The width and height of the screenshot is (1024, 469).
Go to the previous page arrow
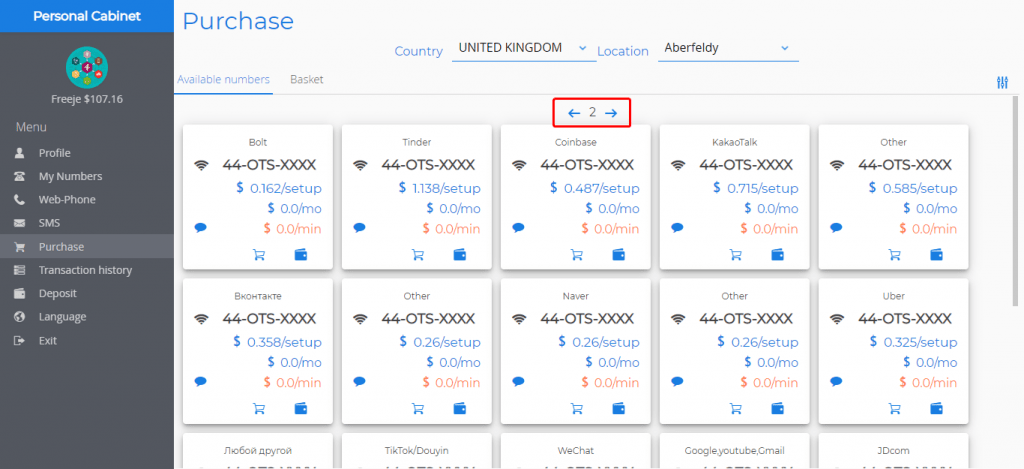point(574,113)
